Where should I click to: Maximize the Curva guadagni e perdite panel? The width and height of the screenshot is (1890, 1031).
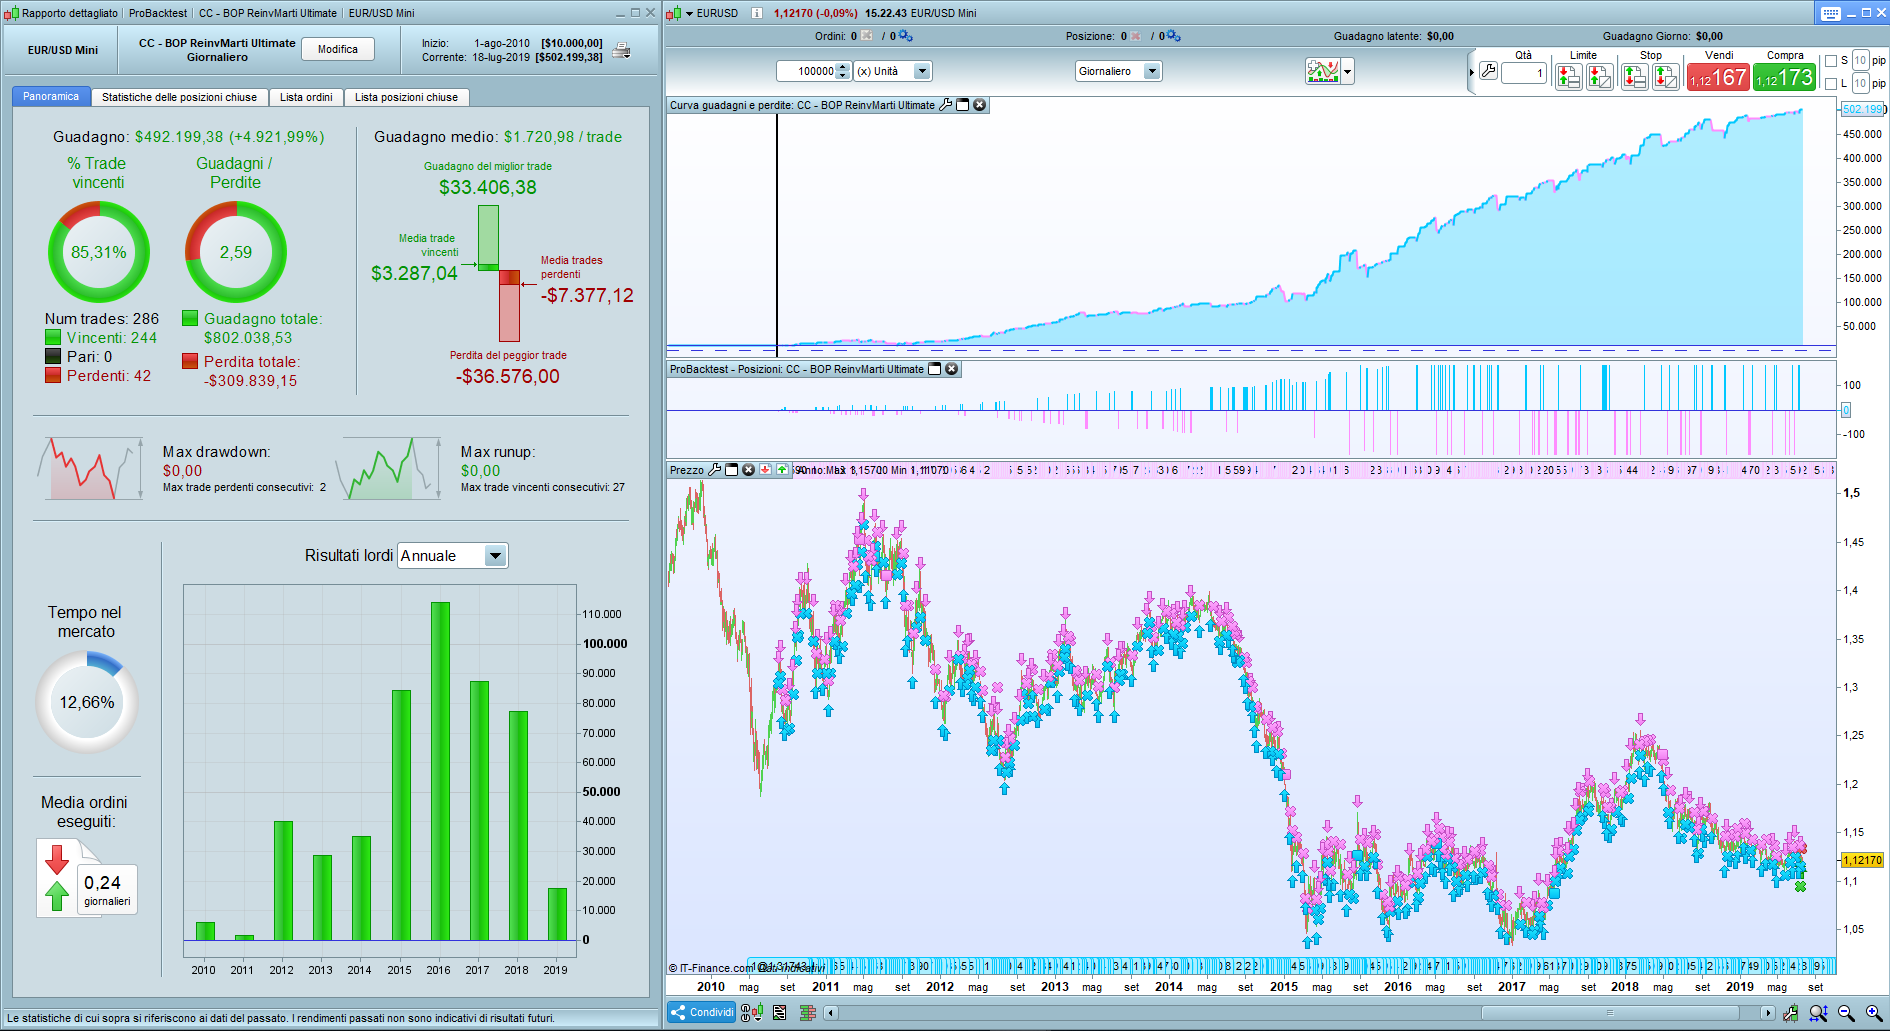963,105
